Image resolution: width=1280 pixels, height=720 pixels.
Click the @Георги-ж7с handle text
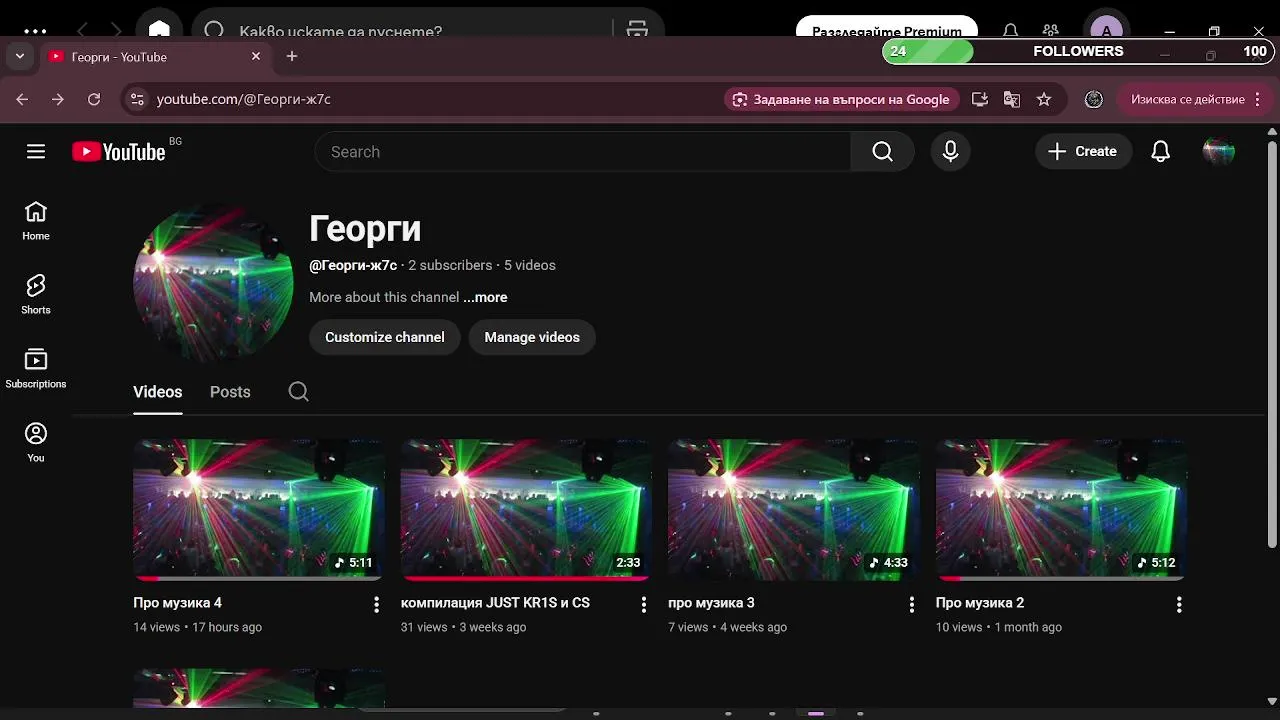click(353, 265)
